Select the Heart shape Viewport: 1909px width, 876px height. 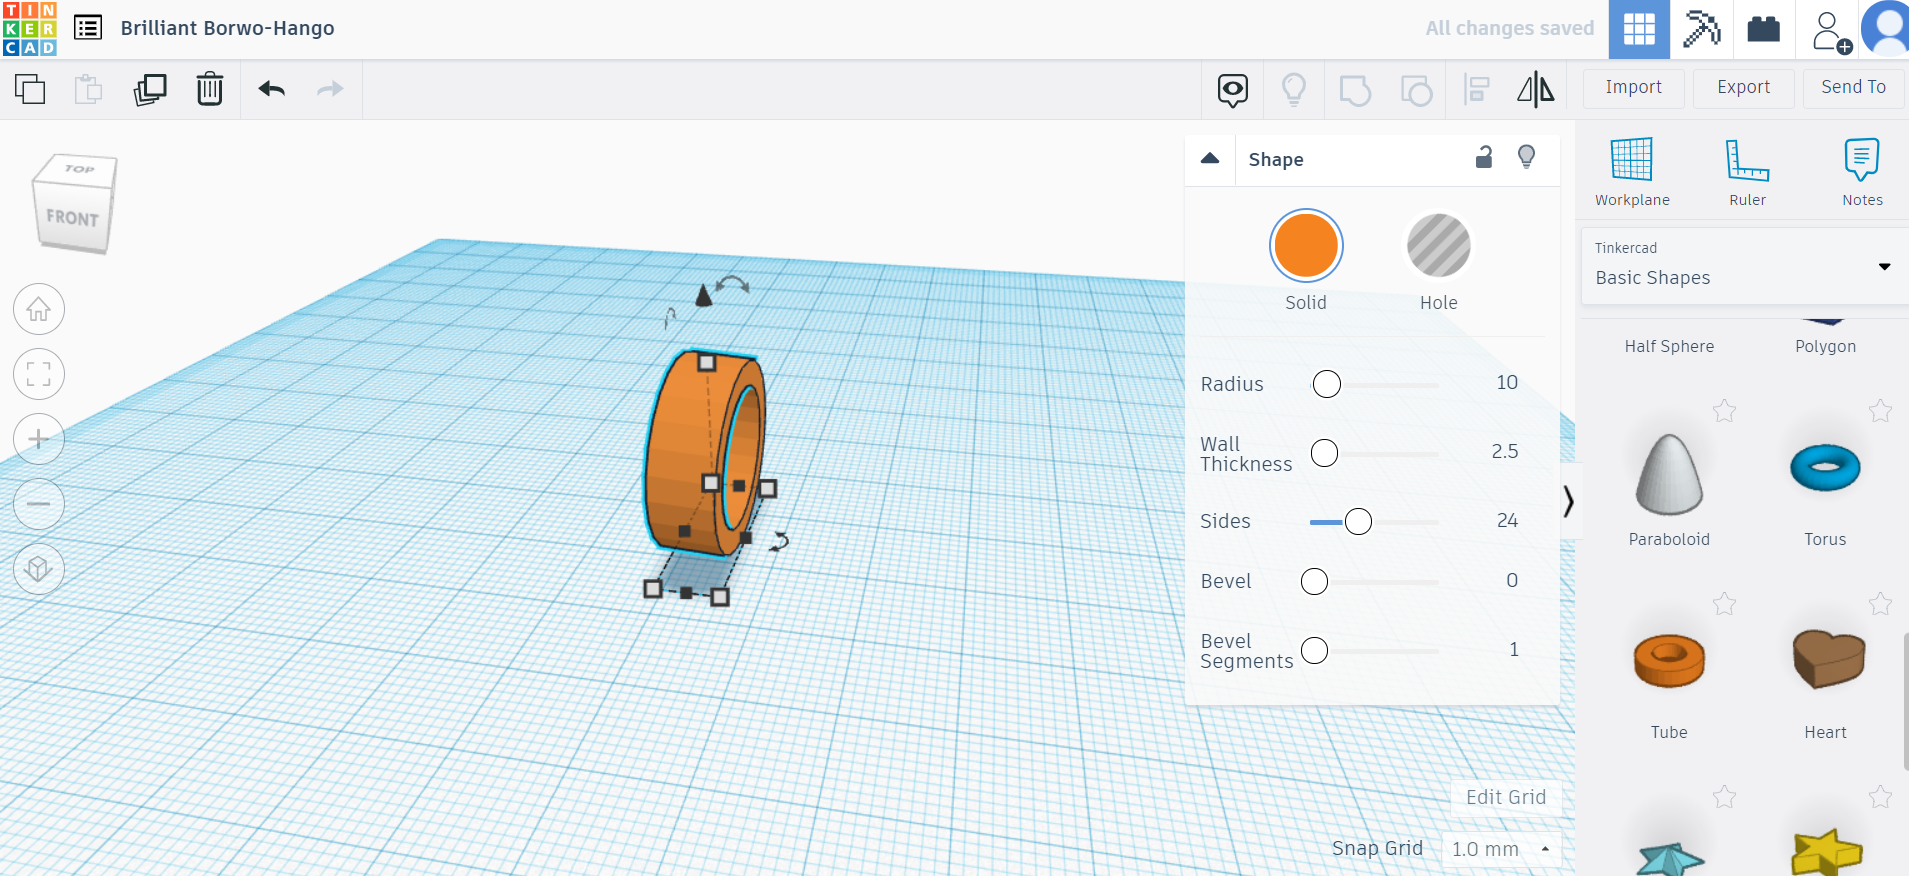[1828, 660]
